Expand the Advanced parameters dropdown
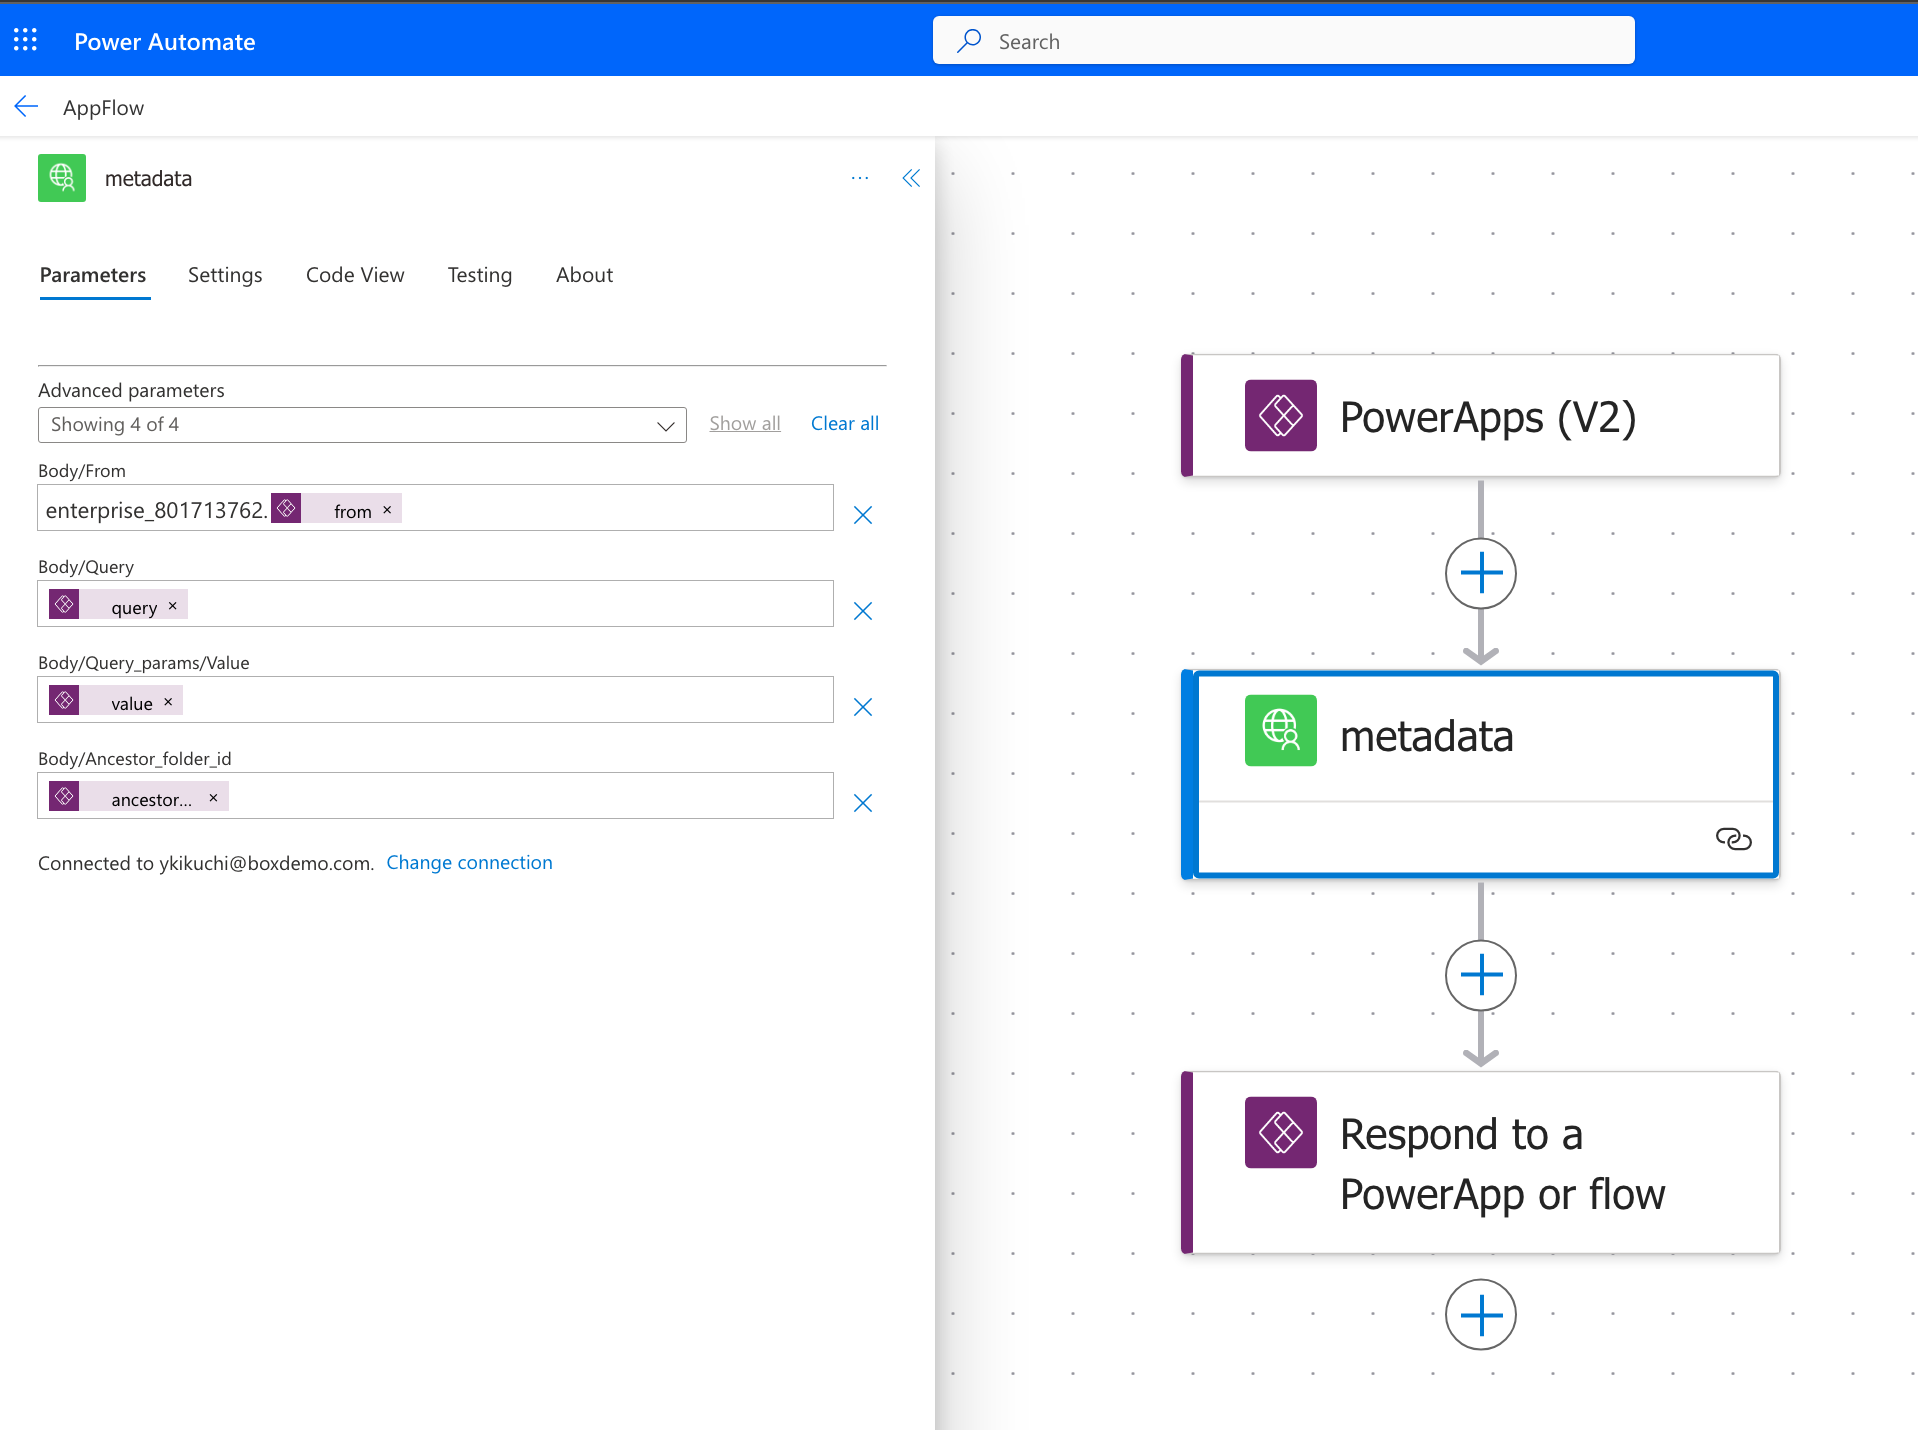This screenshot has width=1918, height=1430. (x=362, y=425)
